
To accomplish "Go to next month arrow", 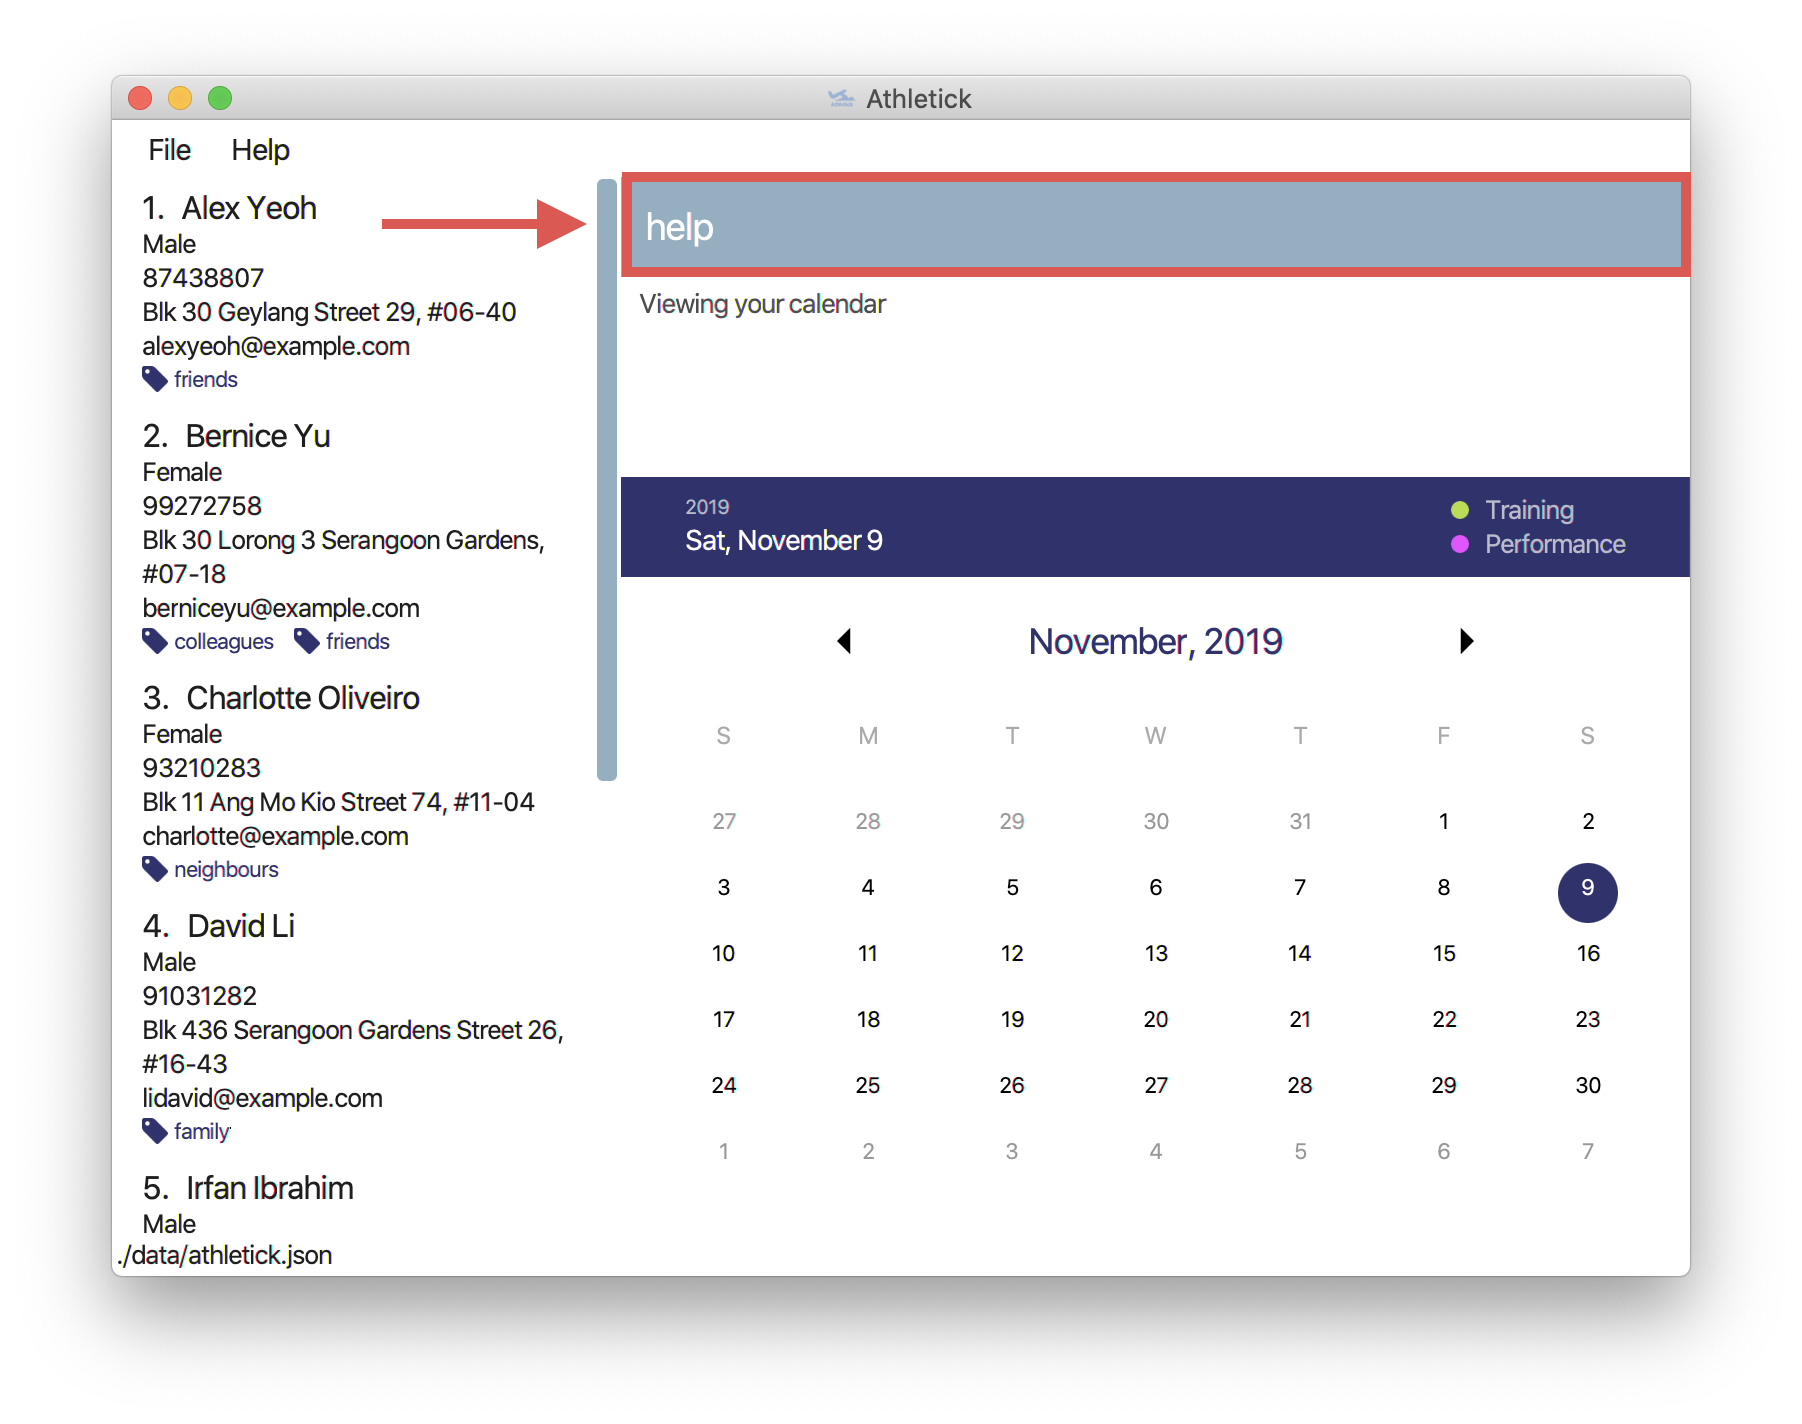I will coord(1466,641).
